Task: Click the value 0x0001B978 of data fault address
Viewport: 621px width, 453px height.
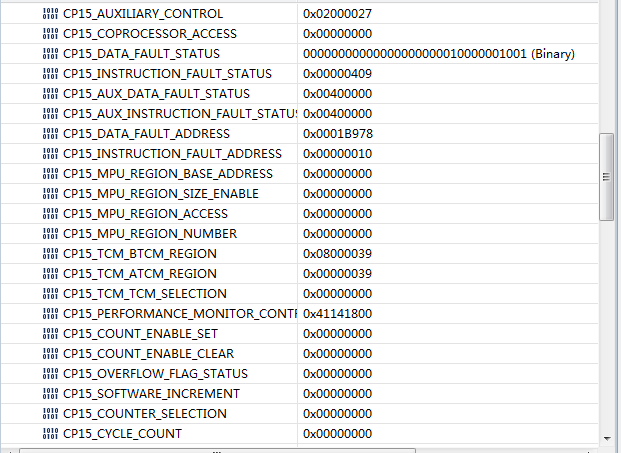Action: pos(336,134)
